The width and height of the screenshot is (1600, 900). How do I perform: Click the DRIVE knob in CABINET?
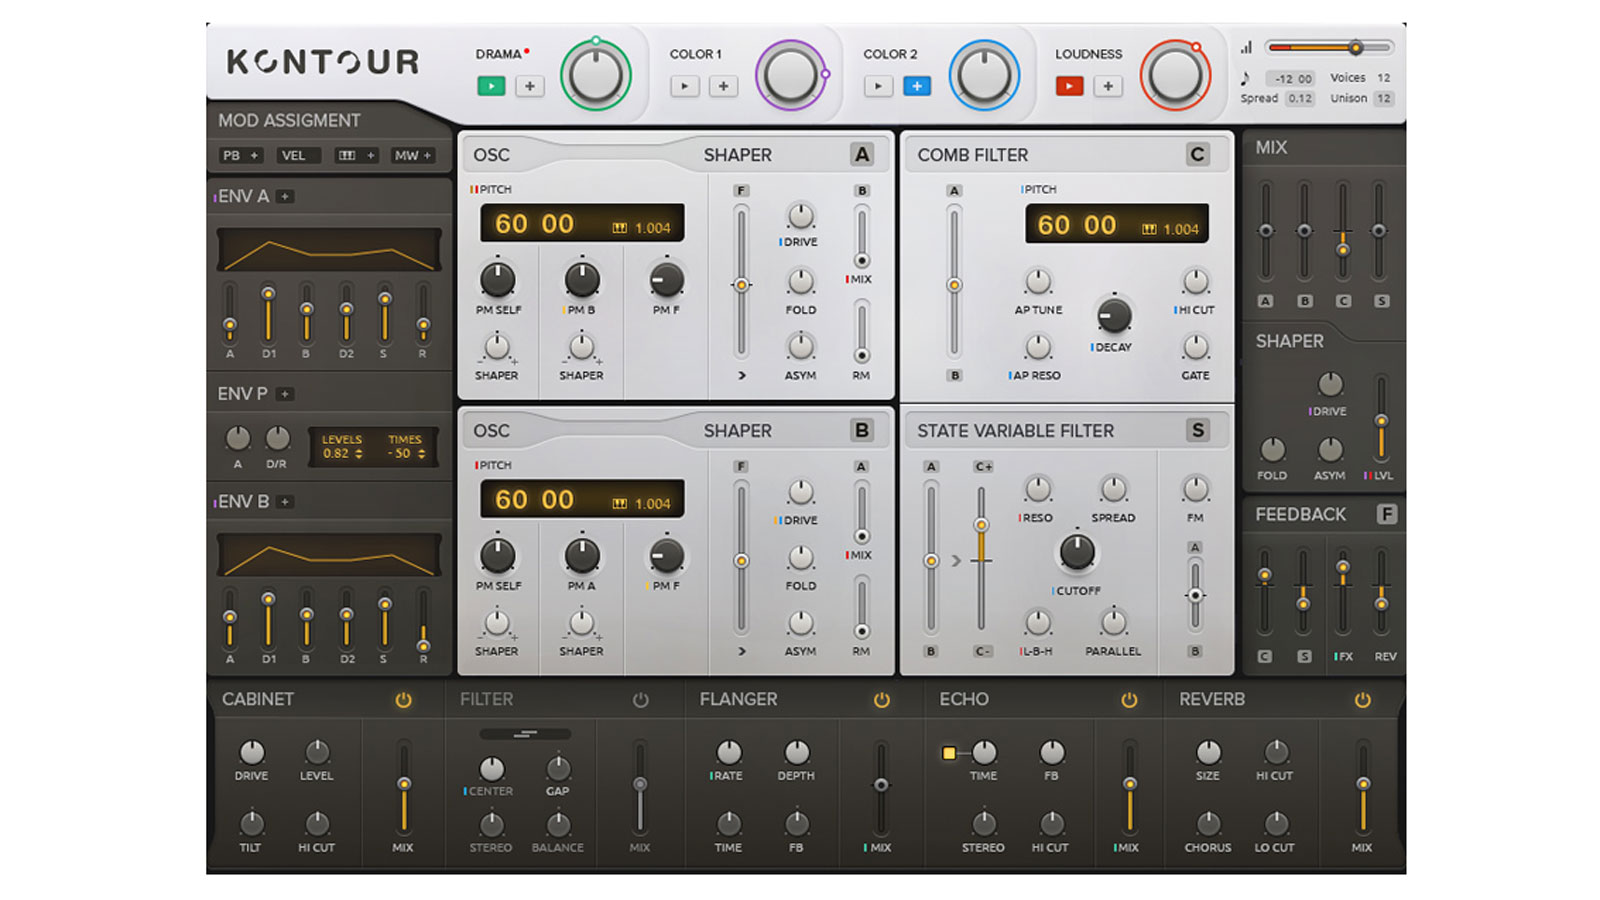pyautogui.click(x=252, y=752)
